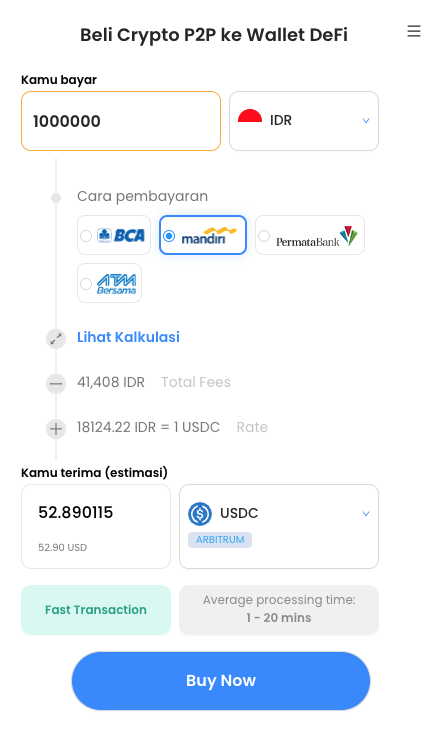Click the ARBITRUM network tag

click(x=220, y=540)
